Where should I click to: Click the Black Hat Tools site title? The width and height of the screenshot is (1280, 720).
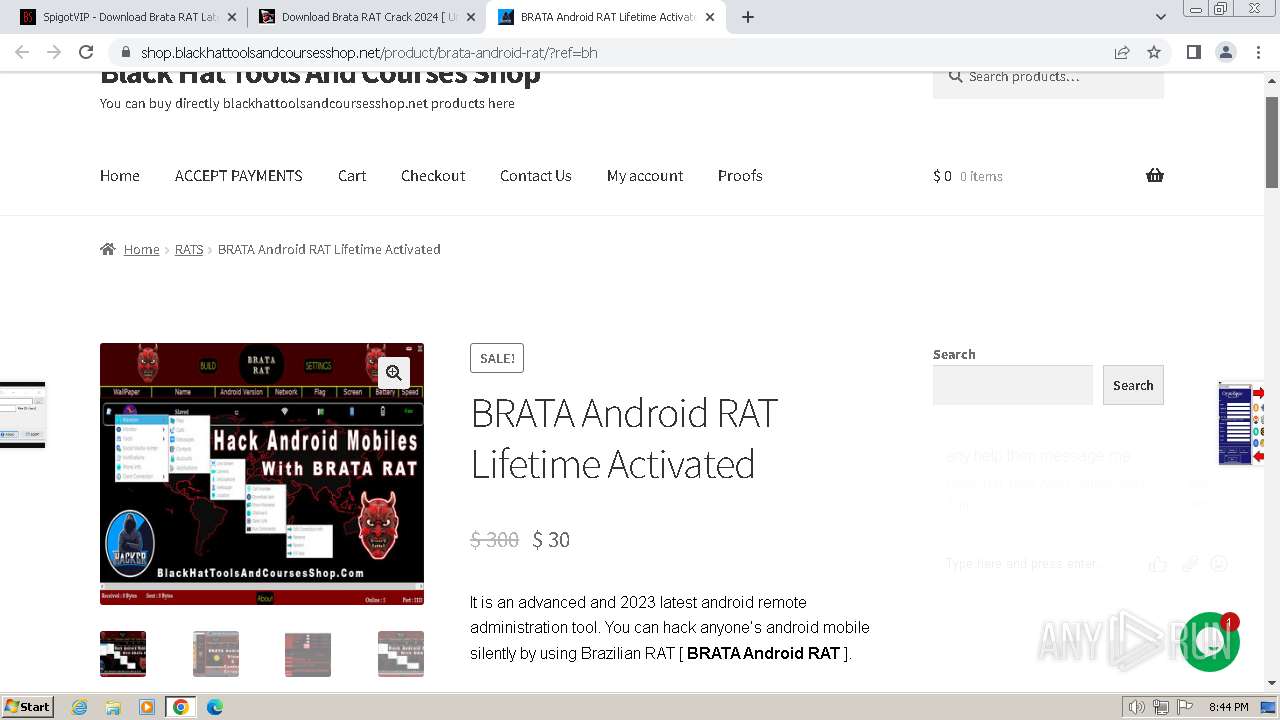pyautogui.click(x=320, y=76)
